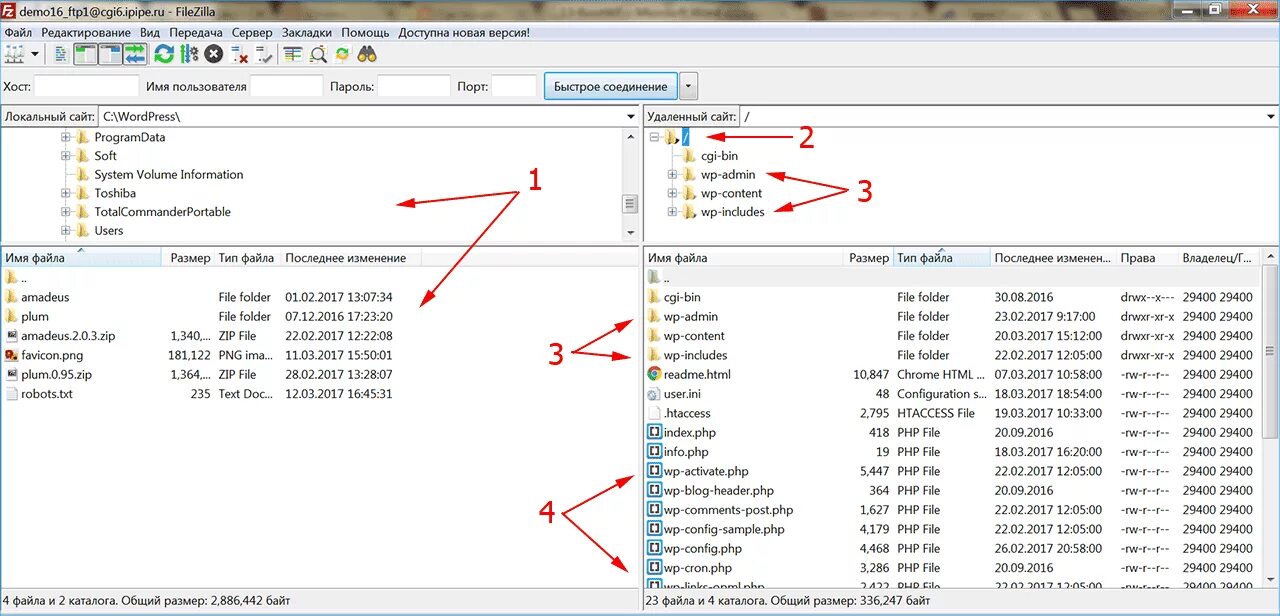Toggle synchronized browsing arrows icon
Viewport: 1280px width, 616px height.
pos(342,54)
